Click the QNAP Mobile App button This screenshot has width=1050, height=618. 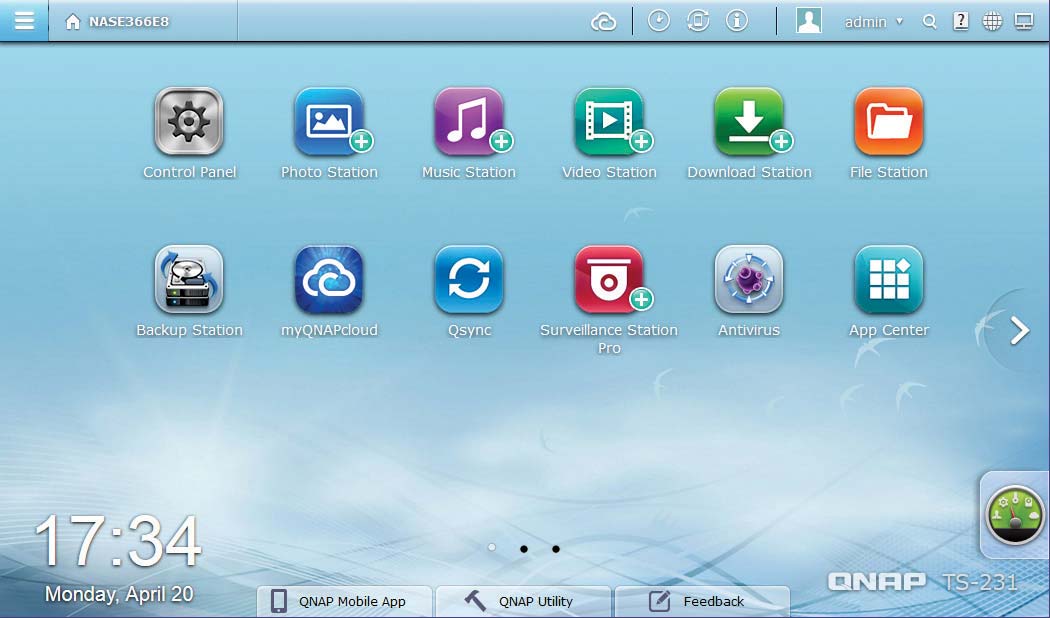[x=344, y=601]
